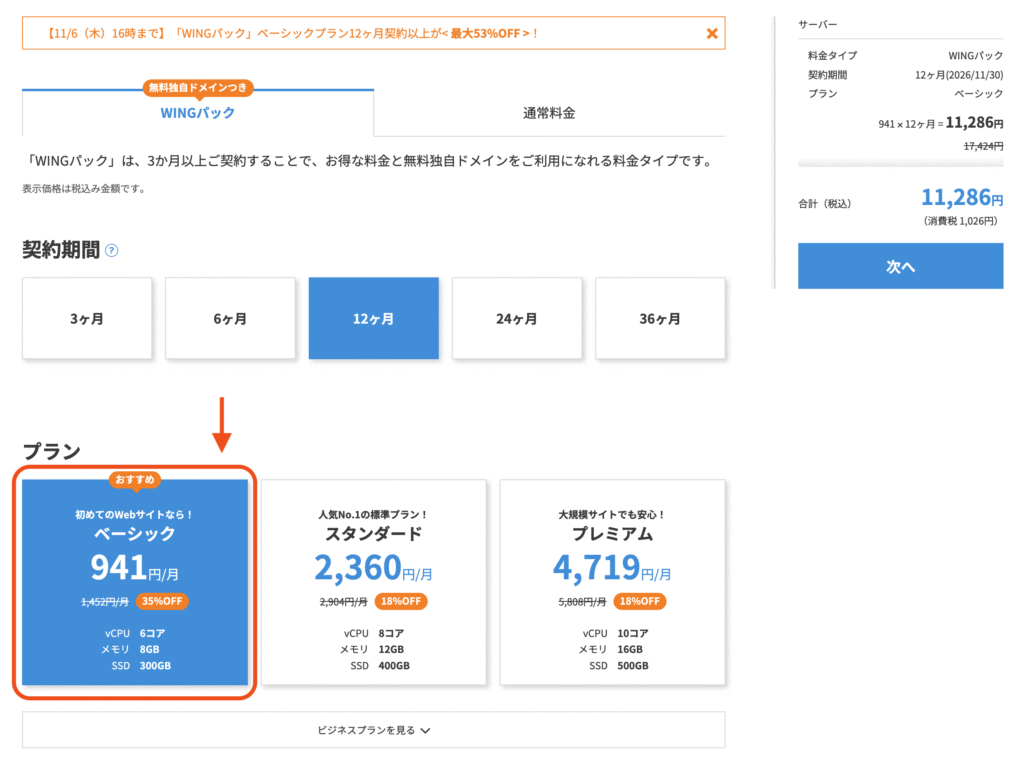Select the 36ヶ月 contract period
Image resolution: width=1024 pixels, height=772 pixels.
[660, 317]
